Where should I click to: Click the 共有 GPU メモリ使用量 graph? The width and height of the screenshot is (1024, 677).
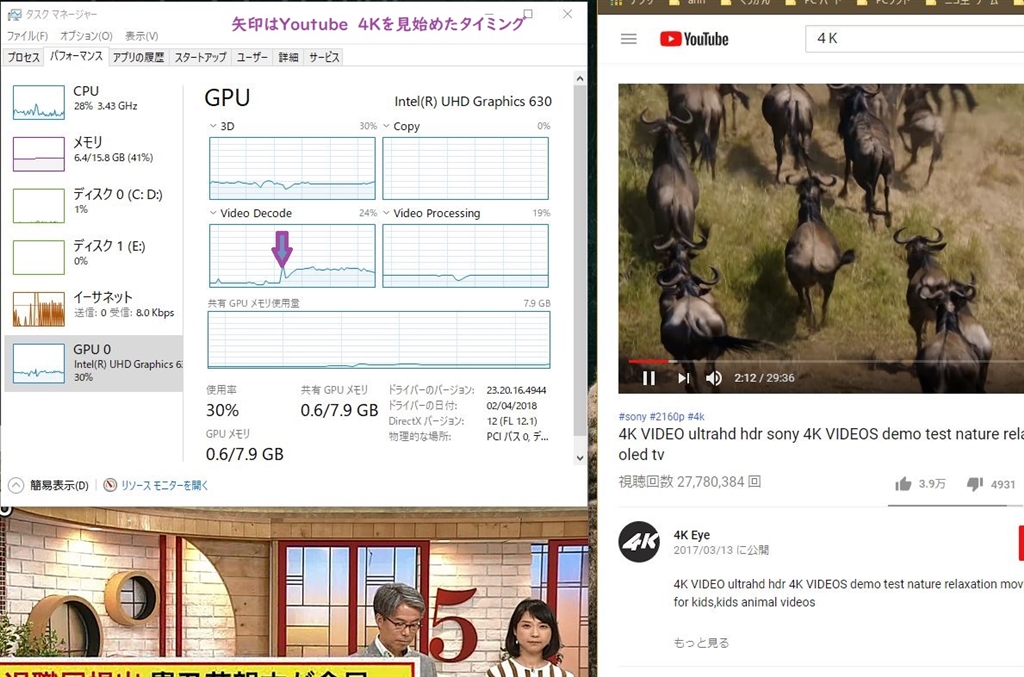tap(379, 340)
